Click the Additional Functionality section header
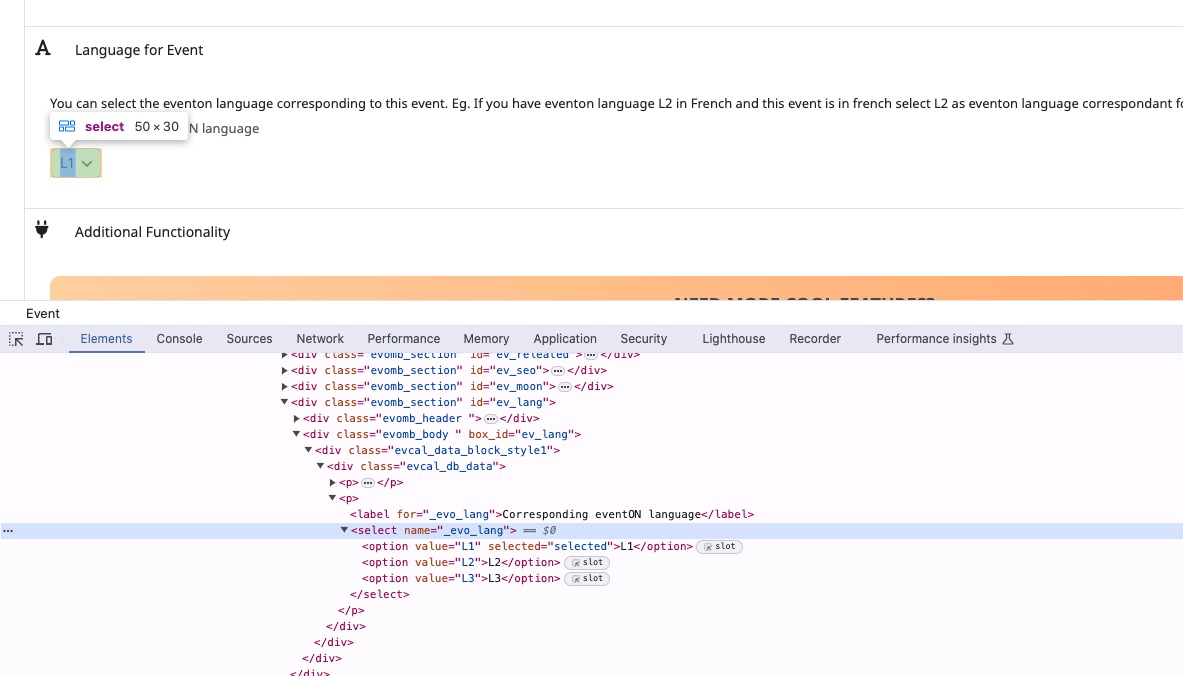The width and height of the screenshot is (1183, 676). (x=152, y=232)
